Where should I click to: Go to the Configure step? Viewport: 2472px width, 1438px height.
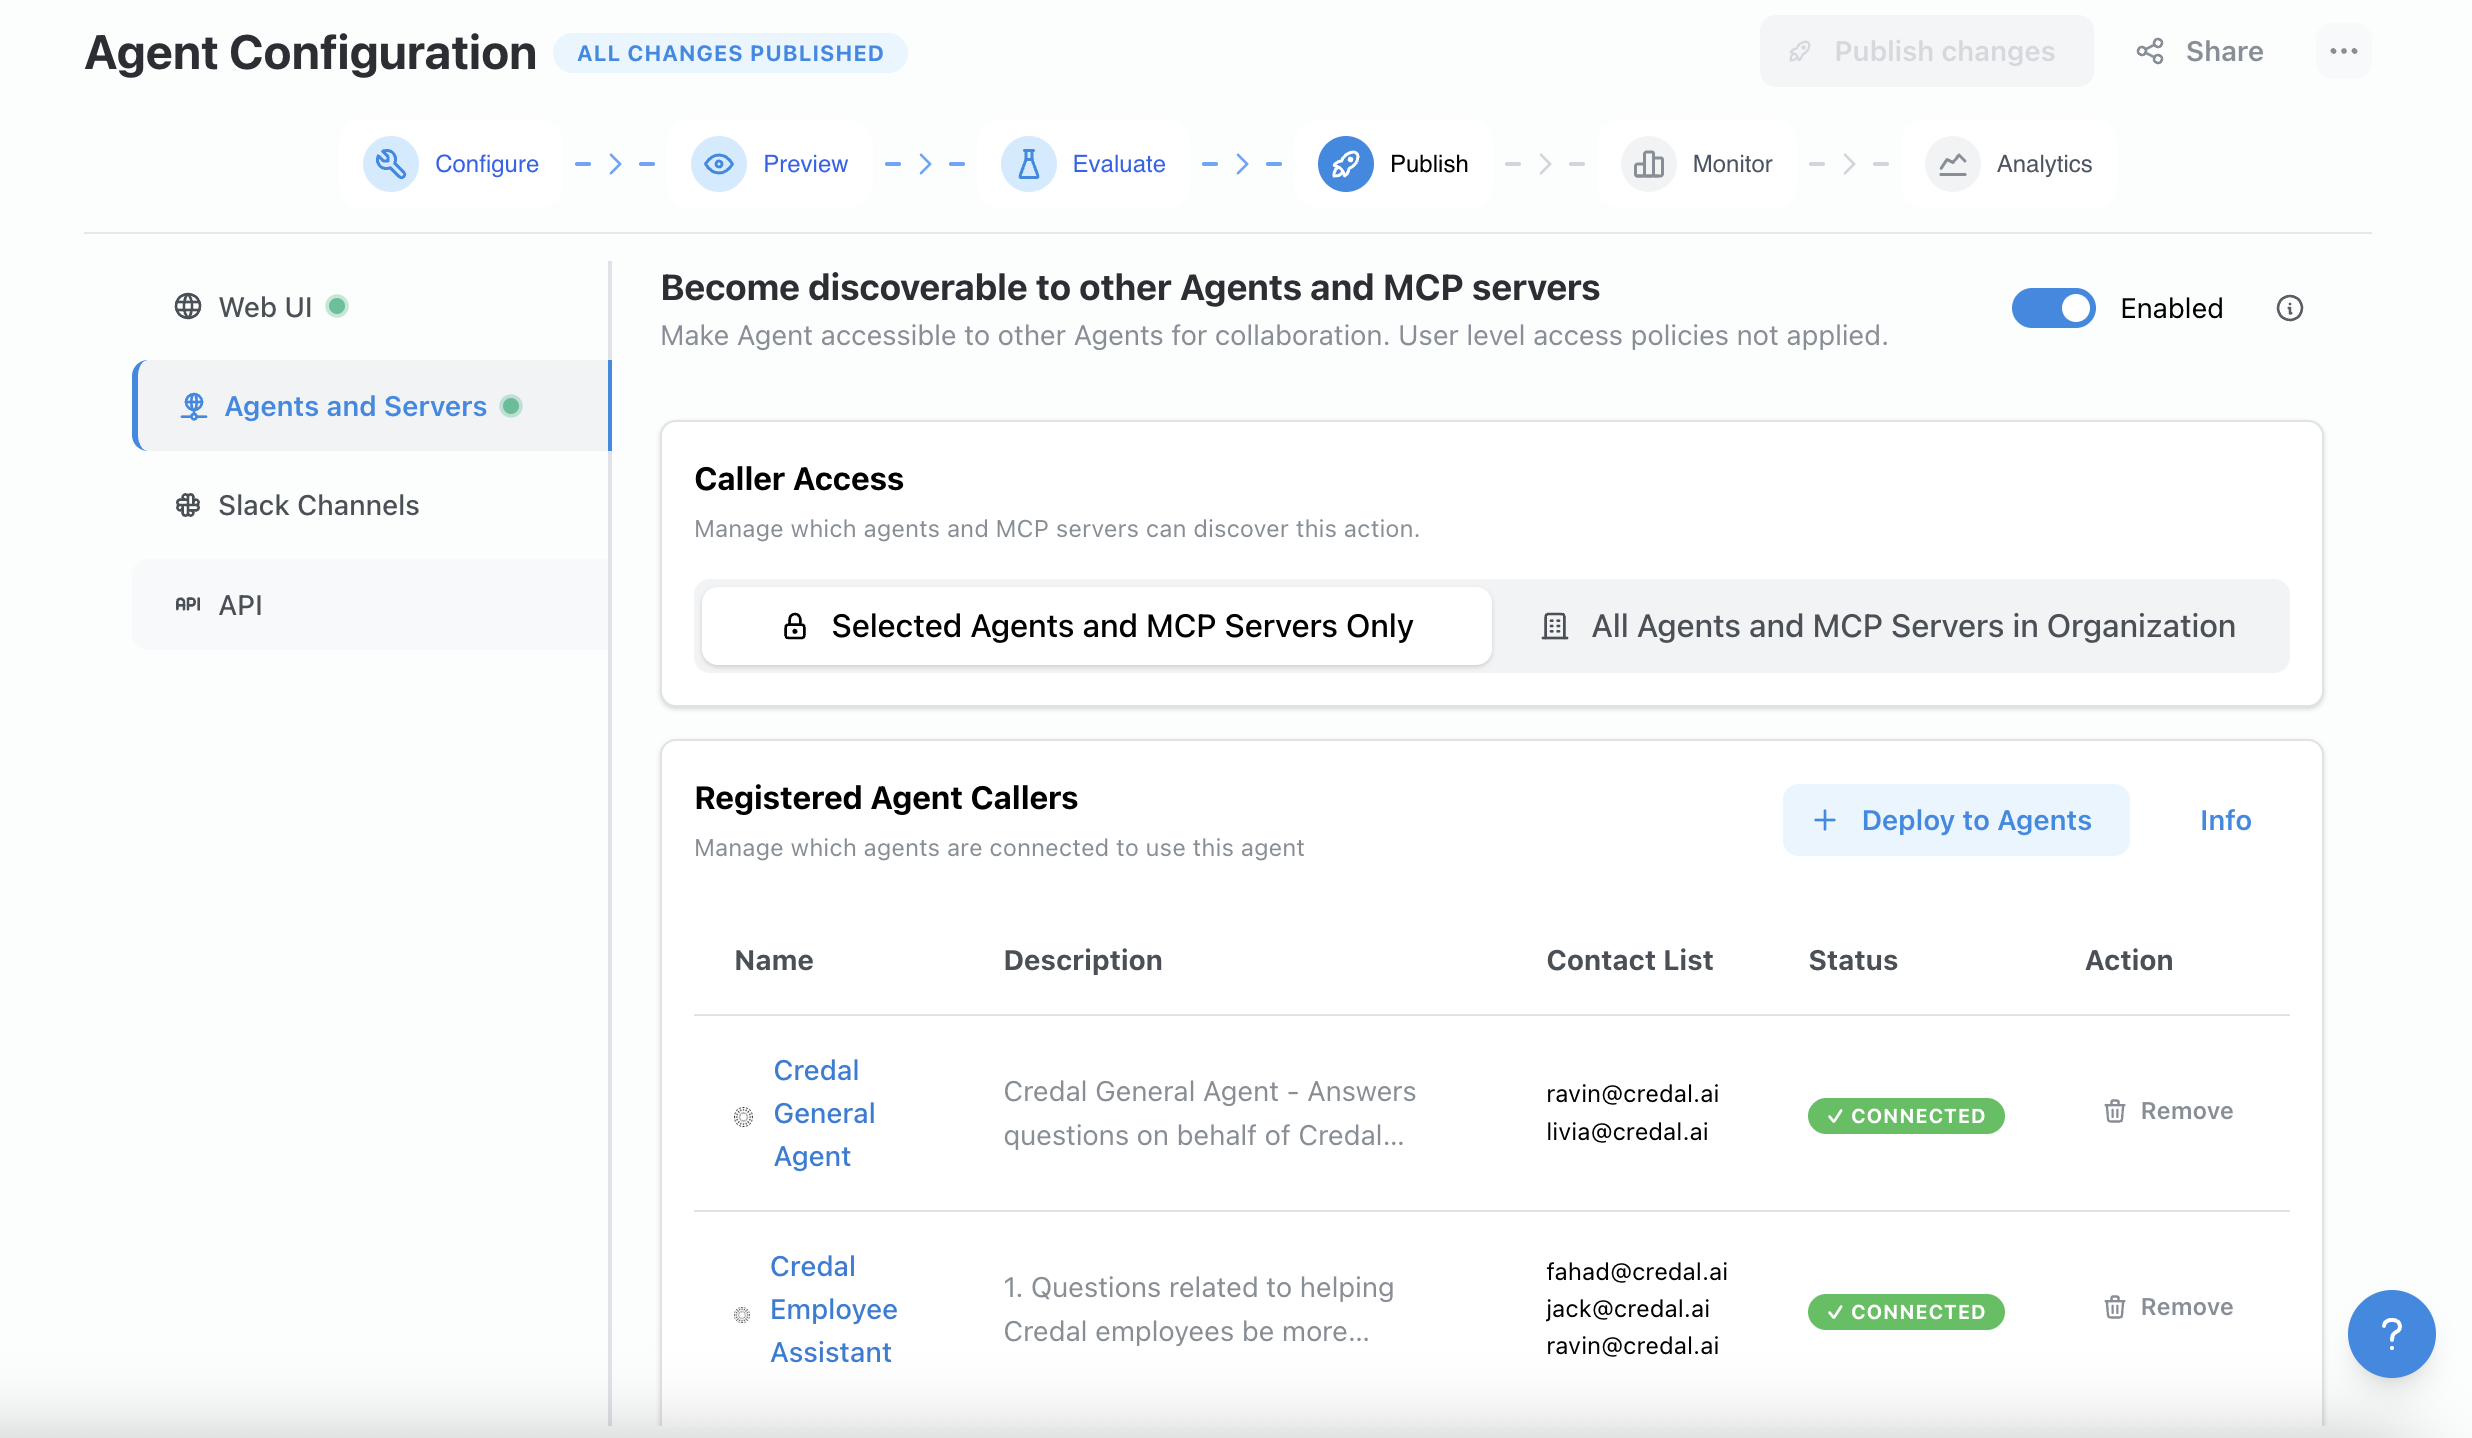tap(452, 164)
